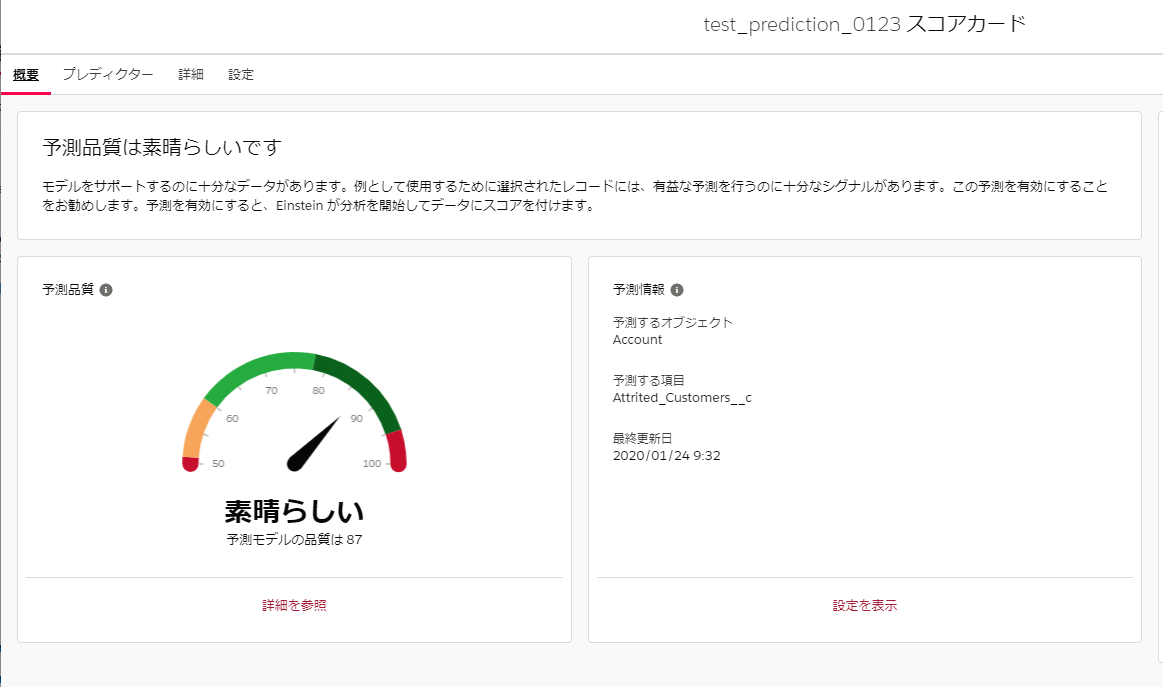
Task: Click the Attrited_Customers__c field value
Action: [x=681, y=398]
